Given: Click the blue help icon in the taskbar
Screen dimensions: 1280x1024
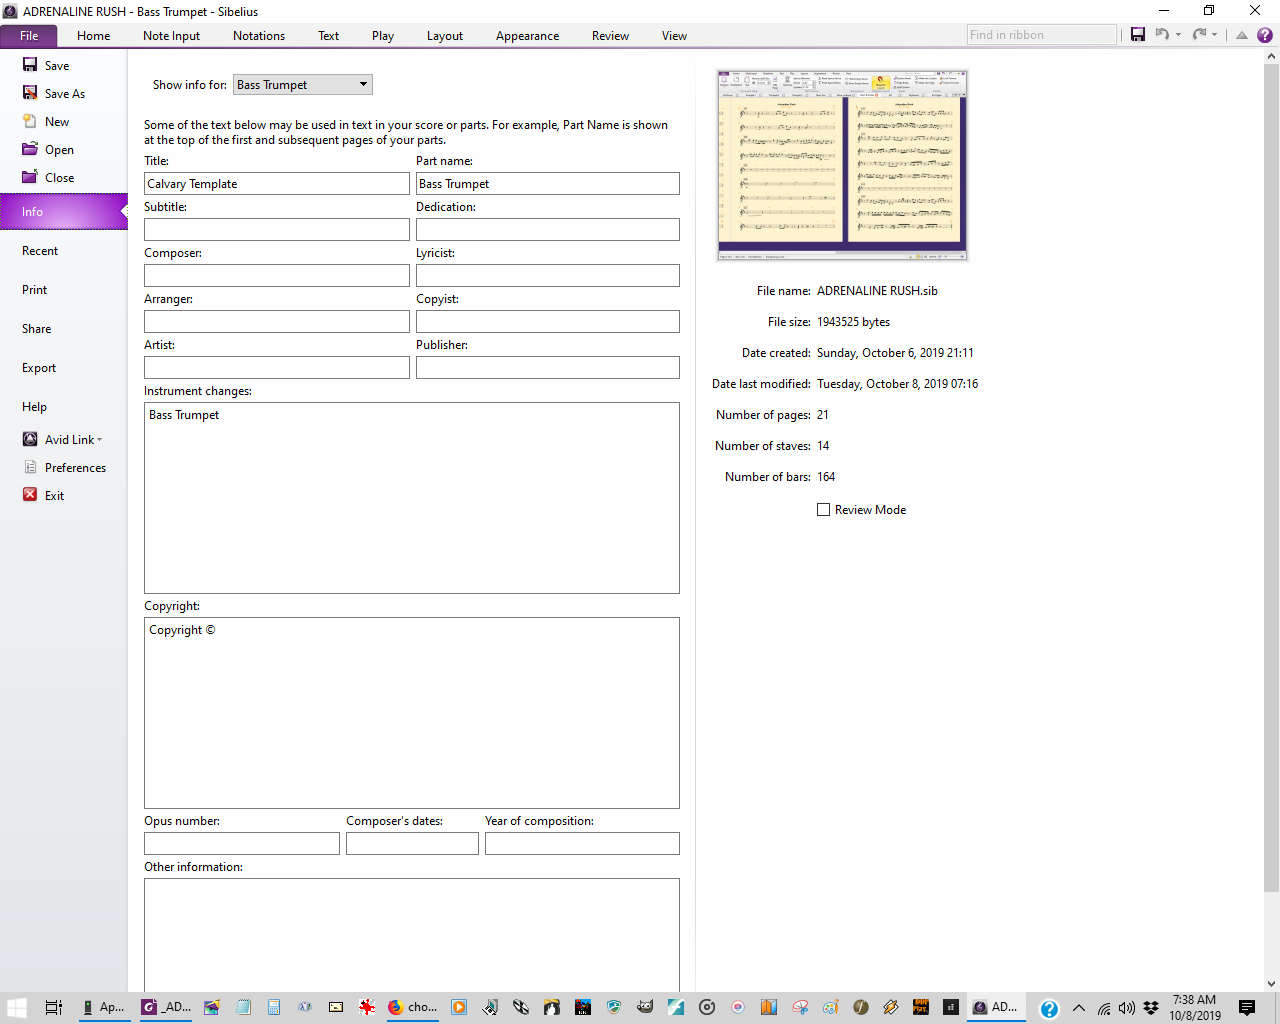Looking at the screenshot, I should click(1049, 1008).
